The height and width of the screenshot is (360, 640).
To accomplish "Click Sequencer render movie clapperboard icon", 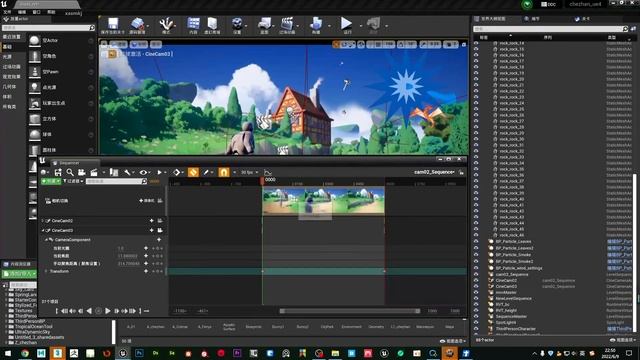I will 94,172.
